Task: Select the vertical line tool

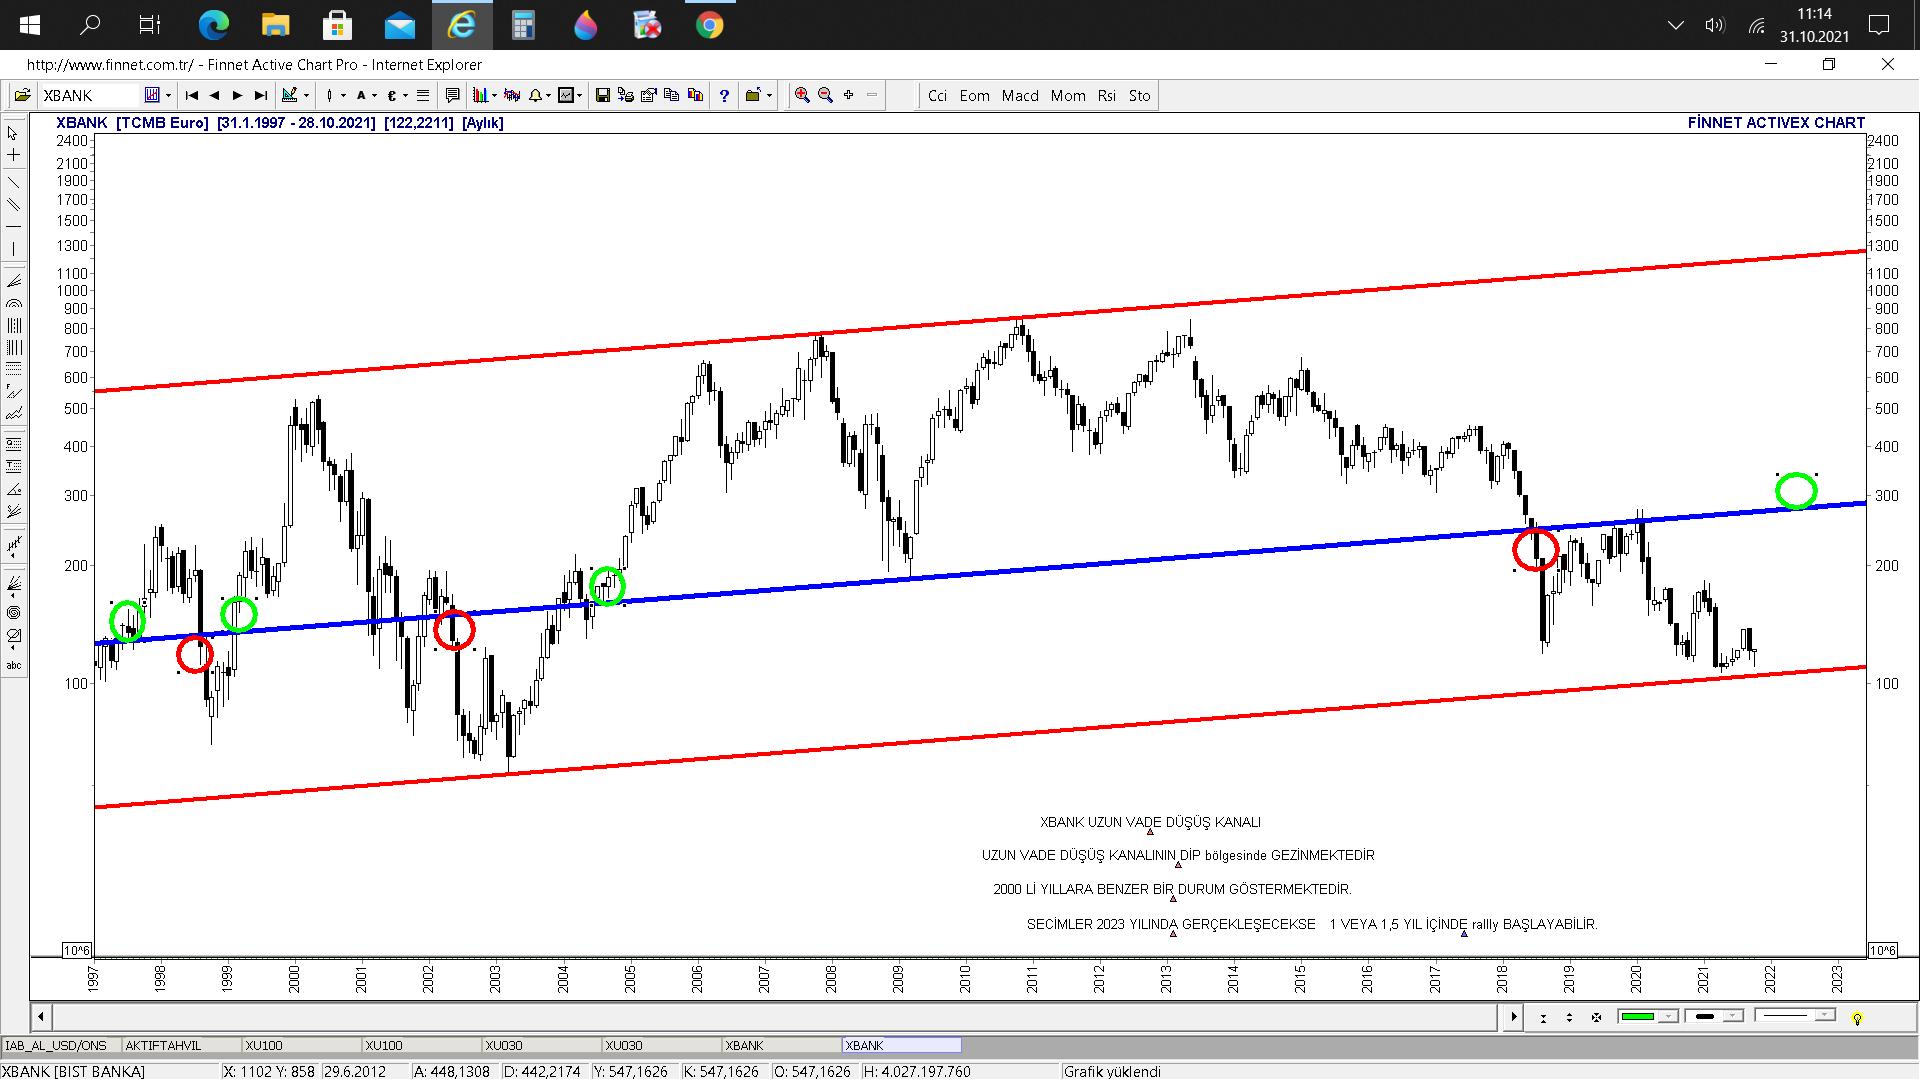Action: pyautogui.click(x=14, y=249)
